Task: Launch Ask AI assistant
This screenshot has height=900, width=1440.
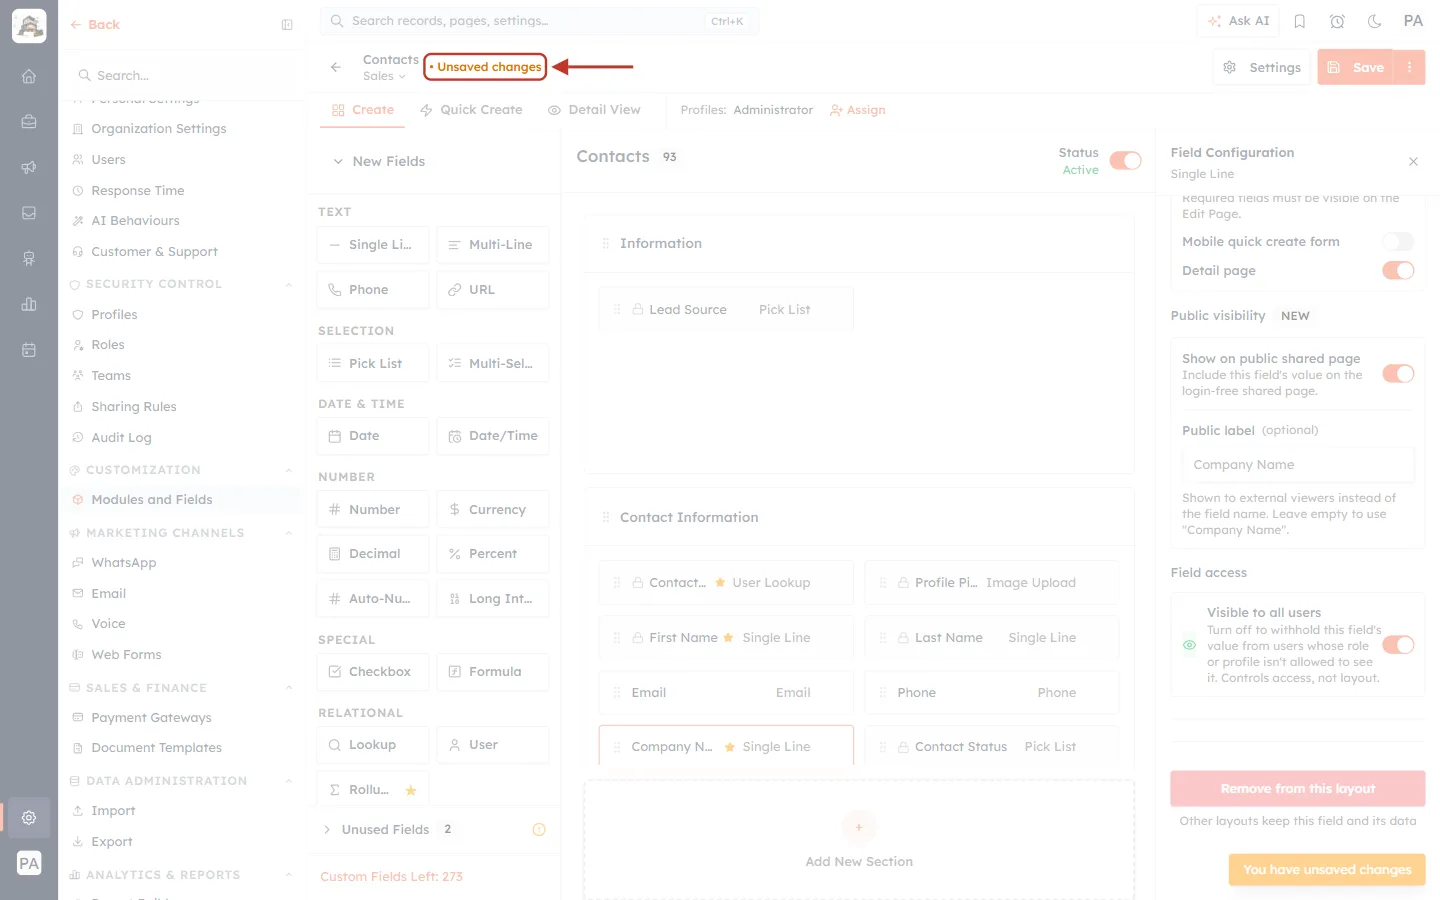Action: click(x=1238, y=21)
